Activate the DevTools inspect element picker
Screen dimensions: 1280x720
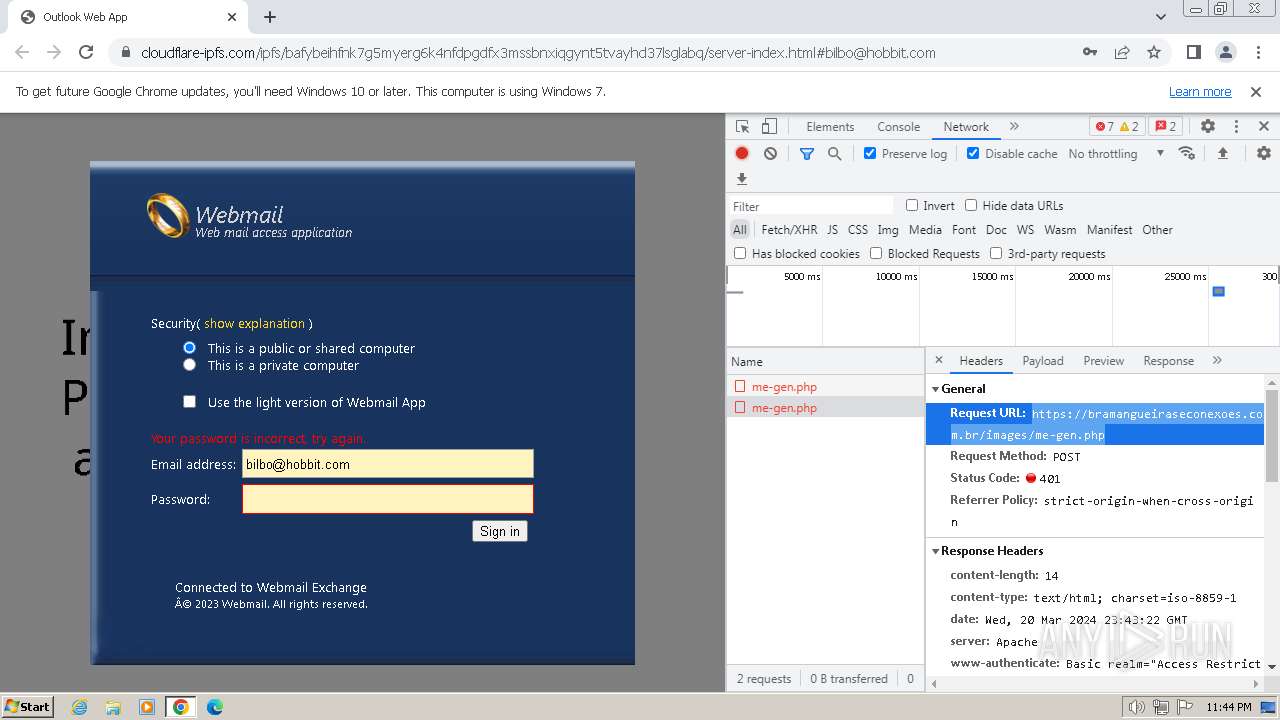tap(742, 127)
